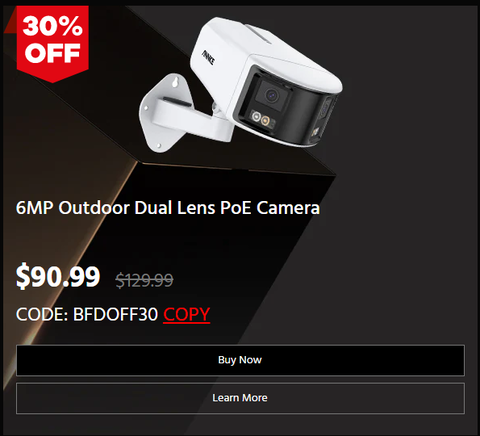This screenshot has height=436, width=480.
Task: Click the 30% text in the badge
Action: 53,26
